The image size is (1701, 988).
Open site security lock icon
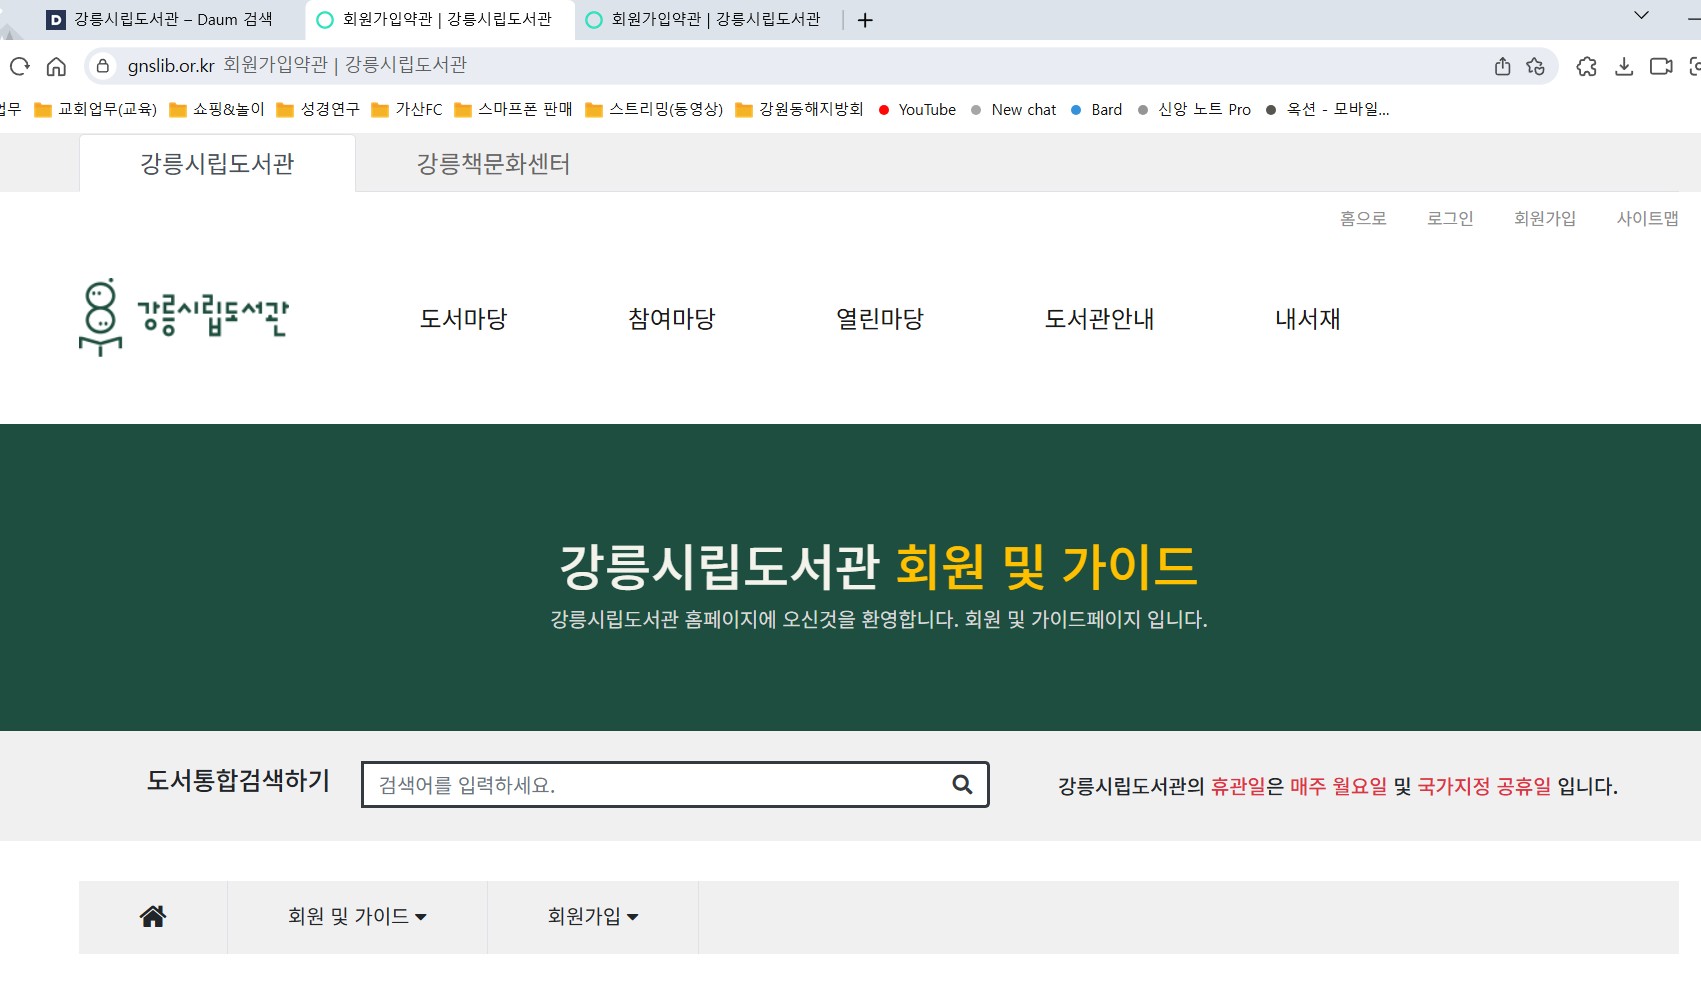(x=102, y=66)
